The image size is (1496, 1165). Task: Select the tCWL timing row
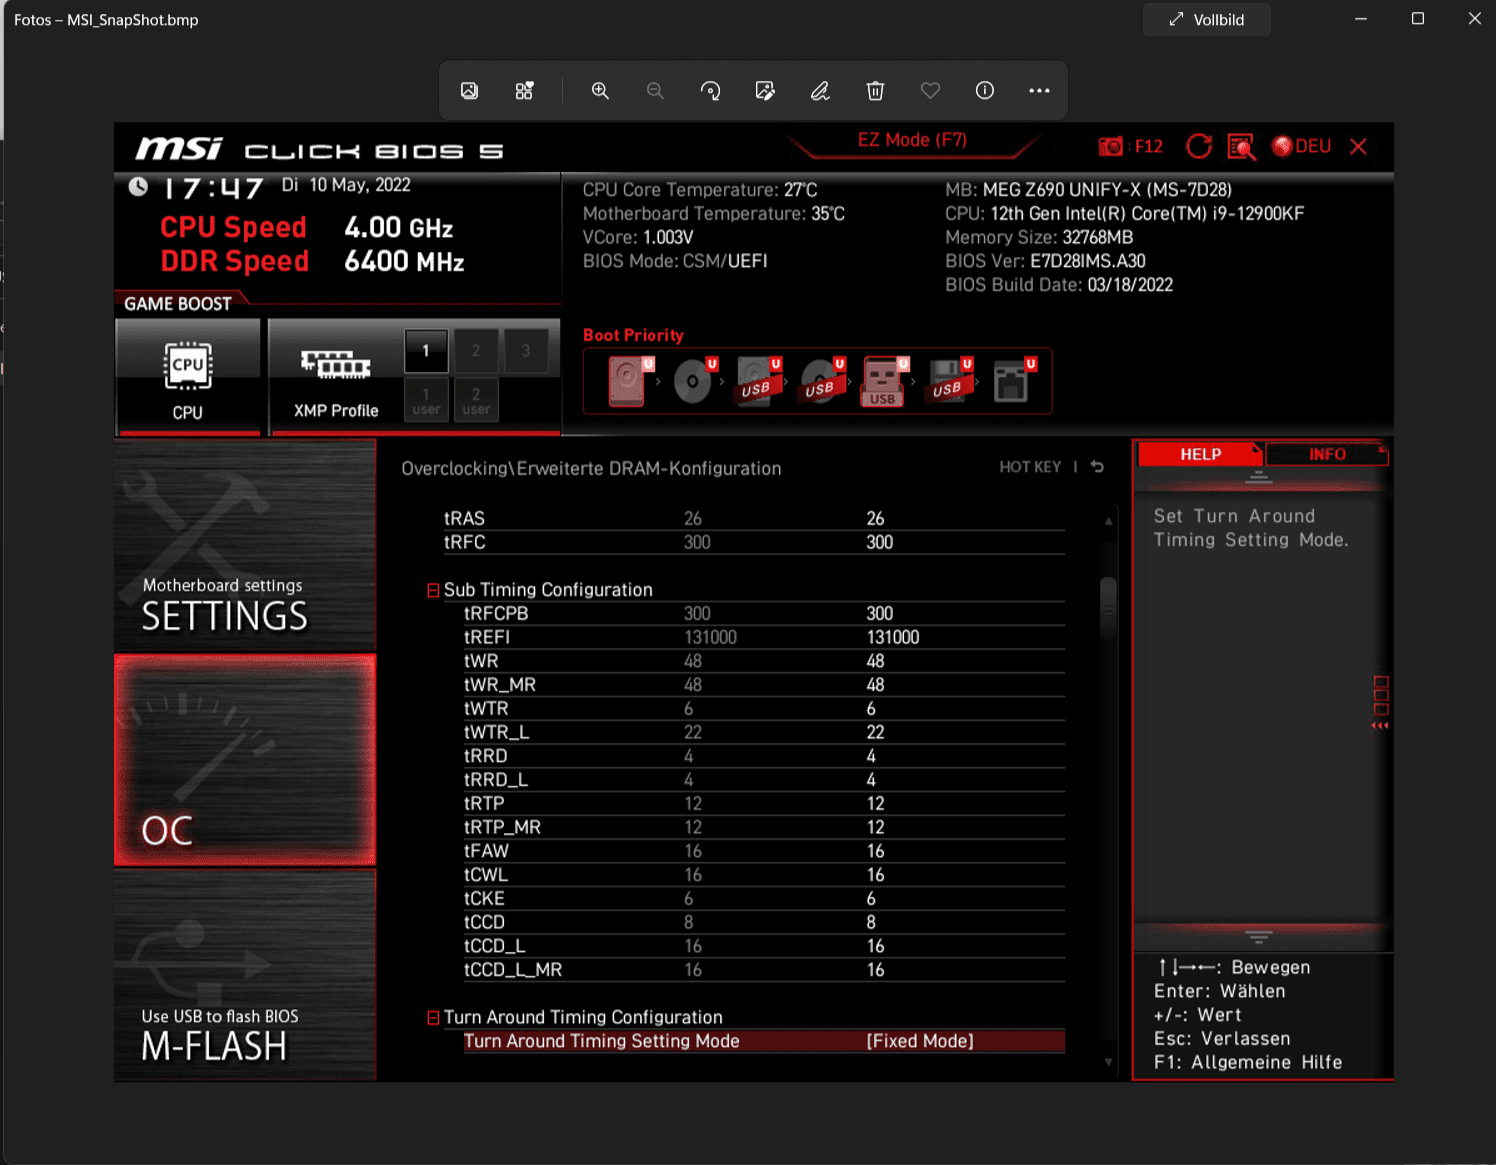pyautogui.click(x=764, y=875)
